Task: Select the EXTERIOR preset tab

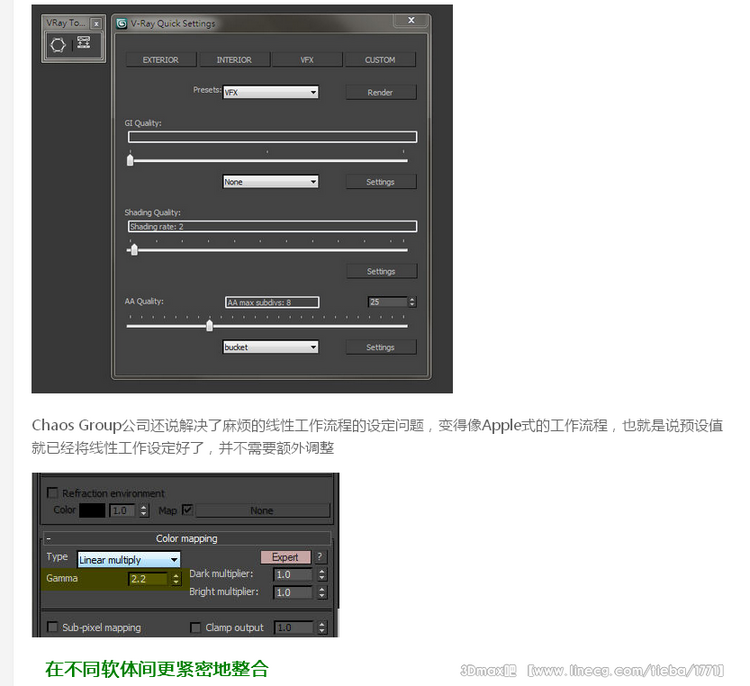Action: point(161,60)
